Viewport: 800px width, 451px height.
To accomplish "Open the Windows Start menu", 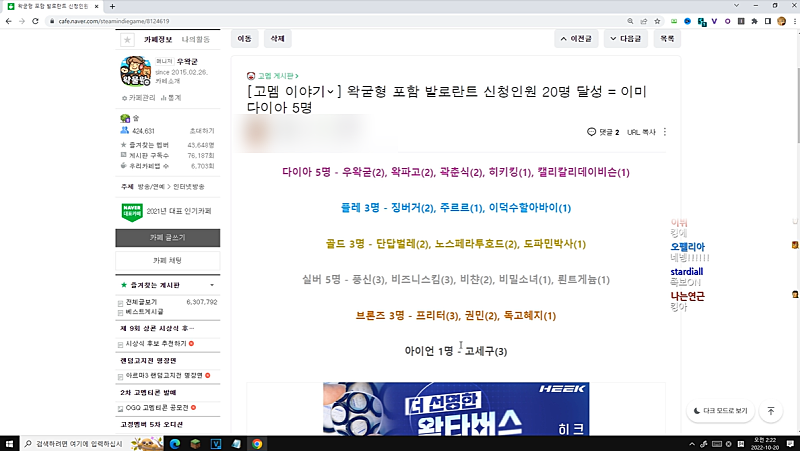I will (9, 444).
